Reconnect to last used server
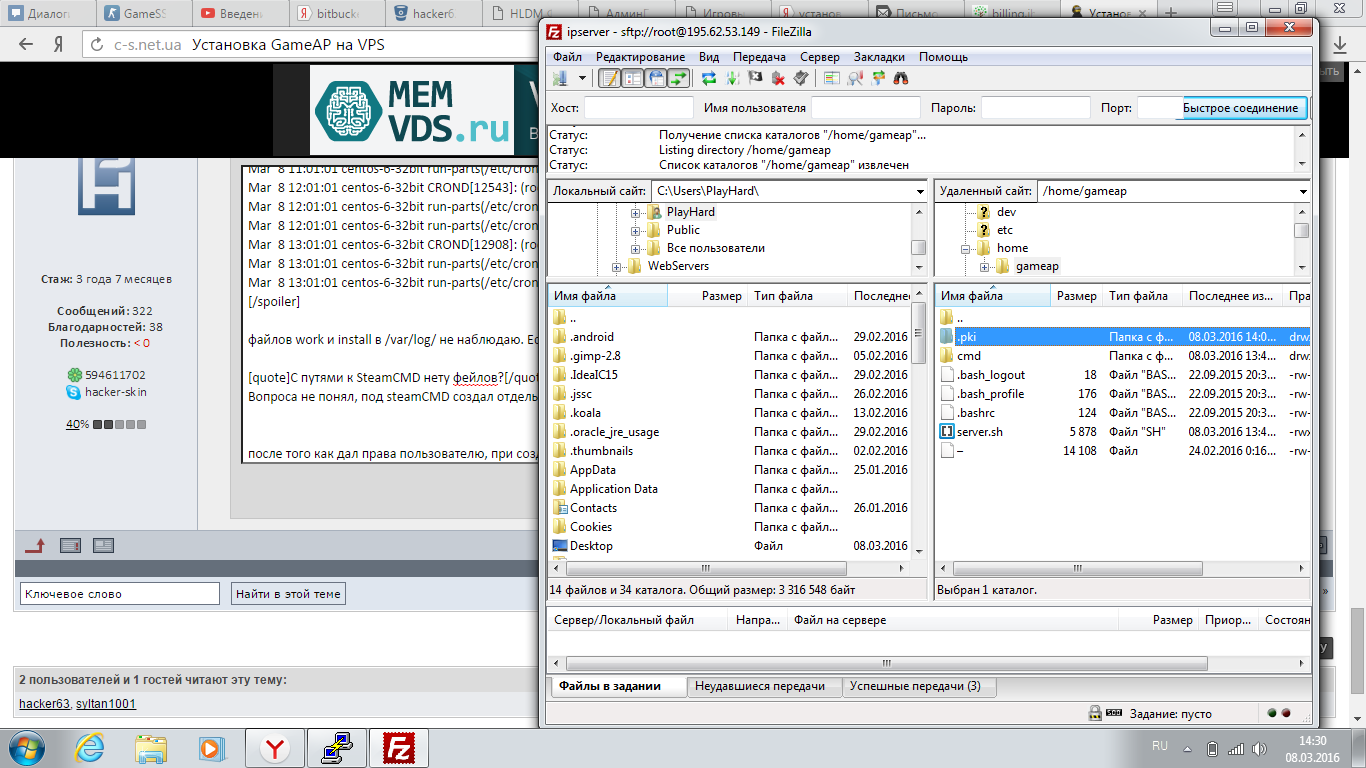The height and width of the screenshot is (768, 1366). (801, 78)
